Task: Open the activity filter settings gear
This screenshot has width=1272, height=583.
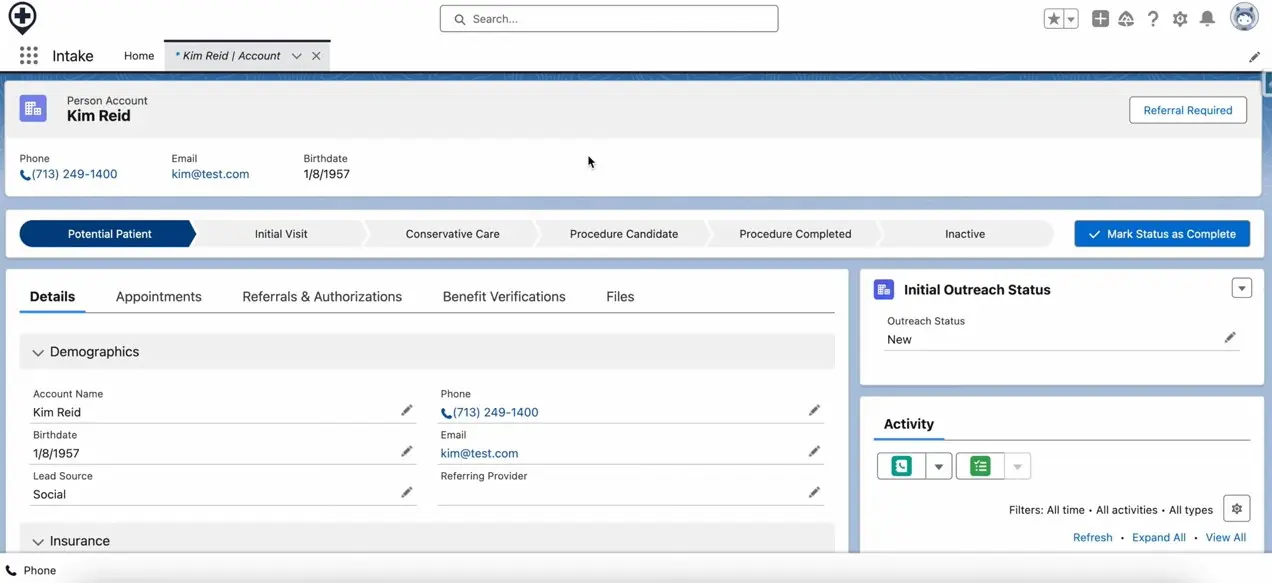Action: (1236, 509)
